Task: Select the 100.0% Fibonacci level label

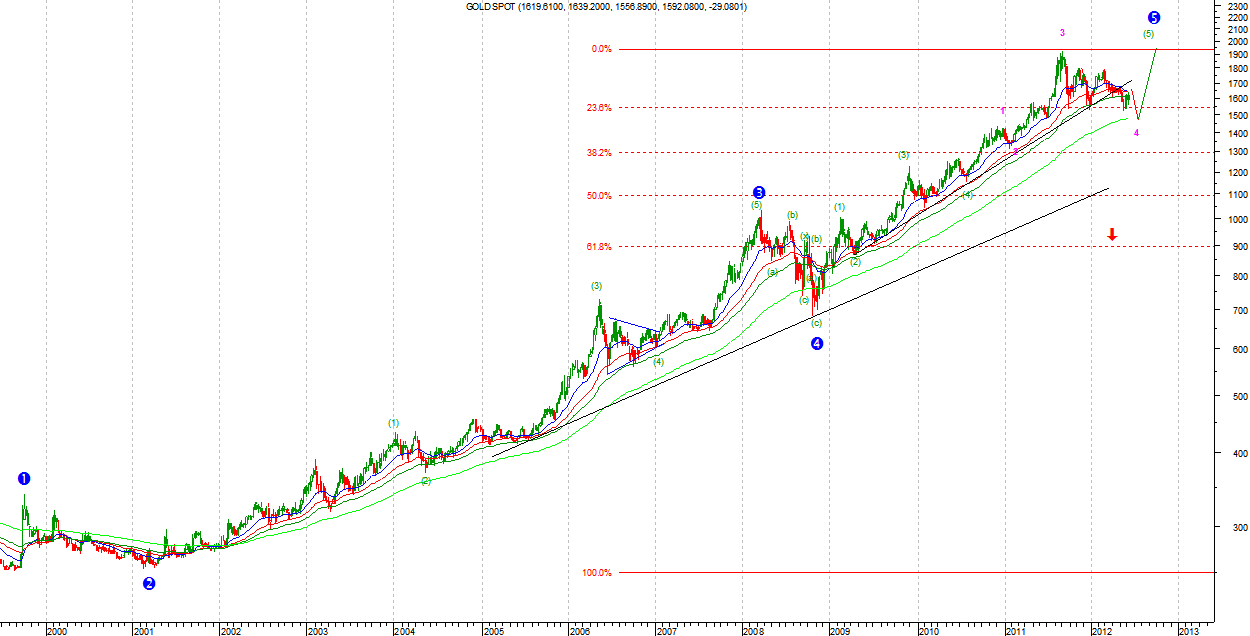Action: (x=597, y=573)
